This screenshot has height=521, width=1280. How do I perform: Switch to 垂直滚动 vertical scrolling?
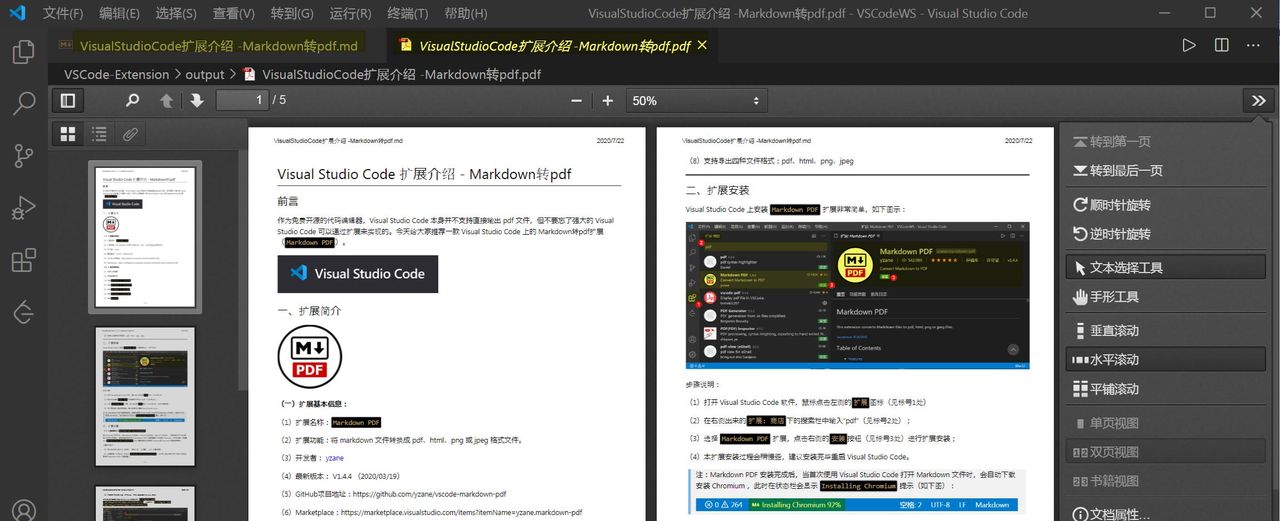tap(1167, 330)
